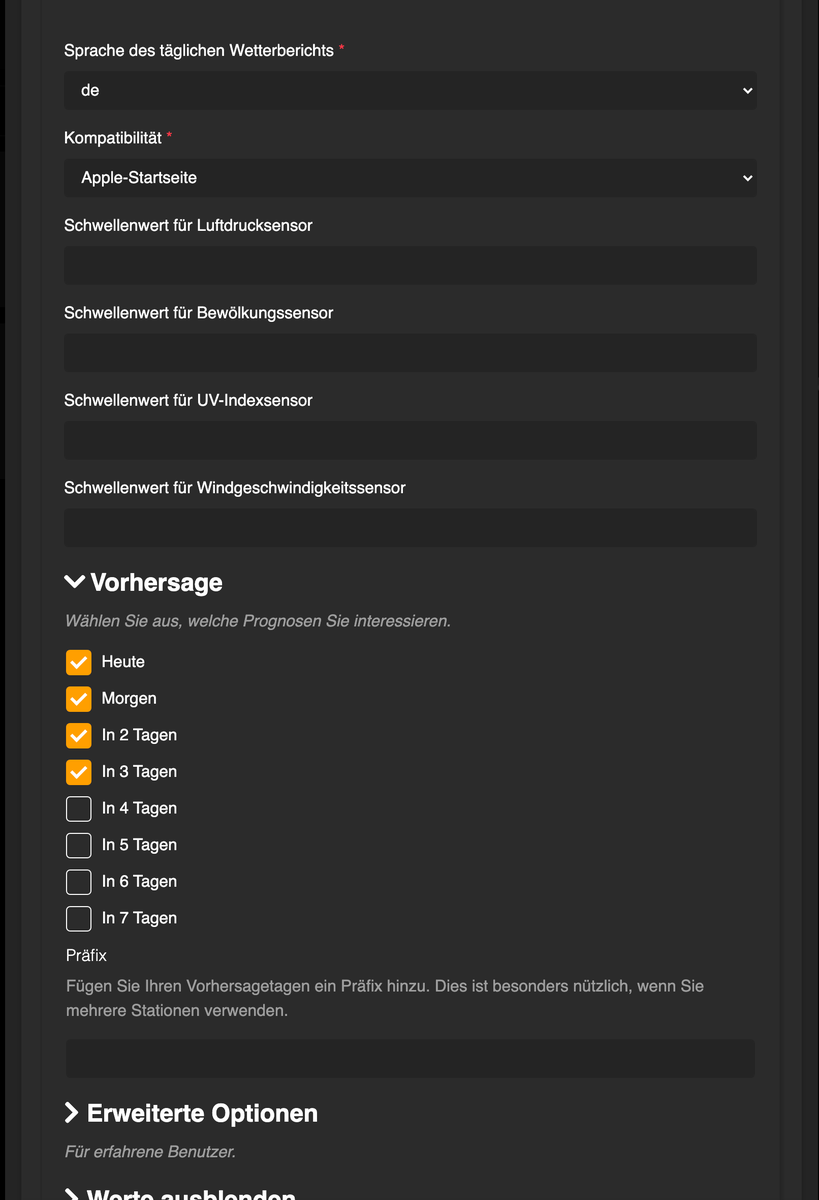
Task: Disable the In 2 Tagen checkbox
Action: coord(79,735)
